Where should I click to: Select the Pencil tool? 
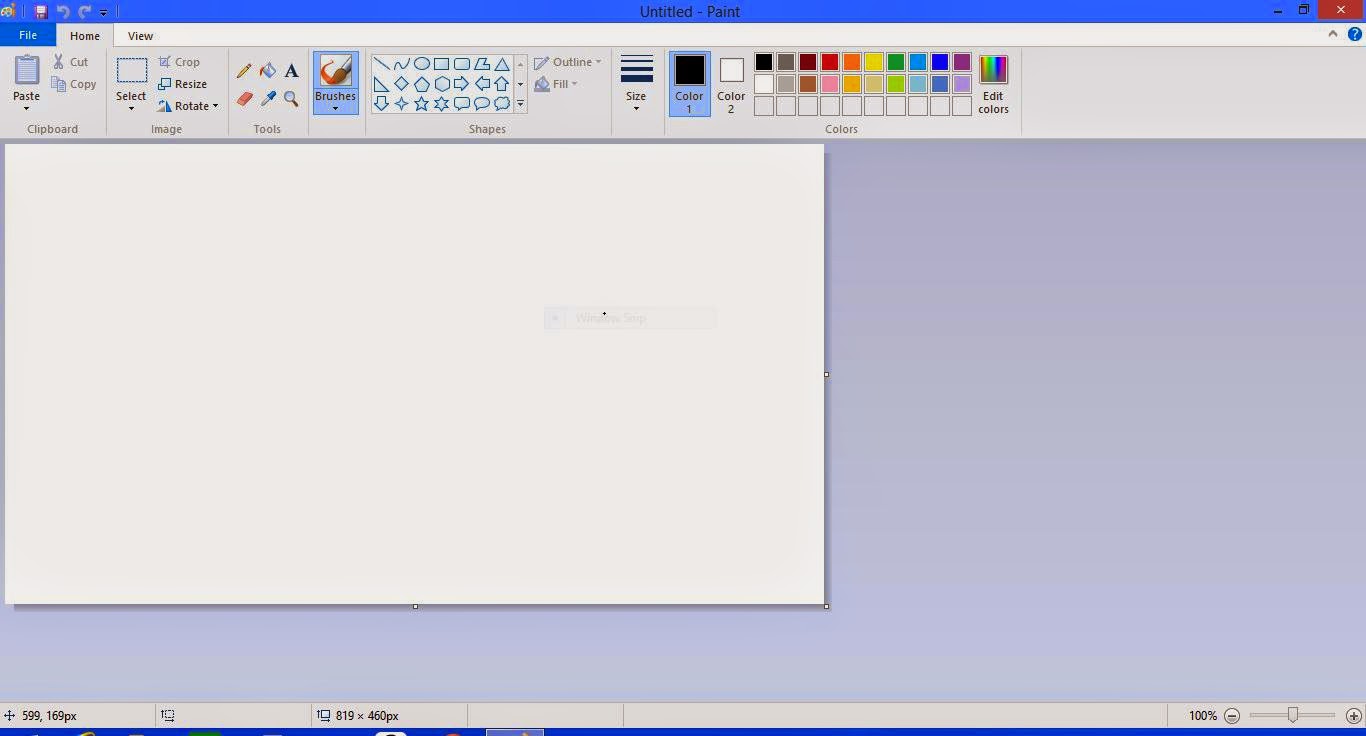tap(244, 71)
